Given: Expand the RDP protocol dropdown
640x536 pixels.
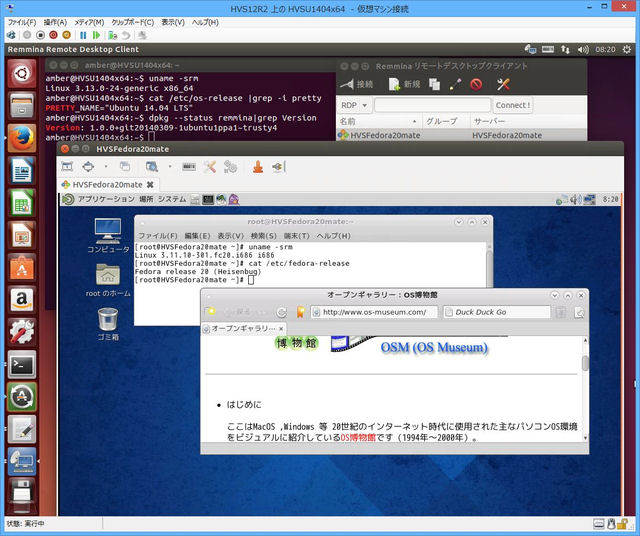Looking at the screenshot, I should (x=354, y=105).
